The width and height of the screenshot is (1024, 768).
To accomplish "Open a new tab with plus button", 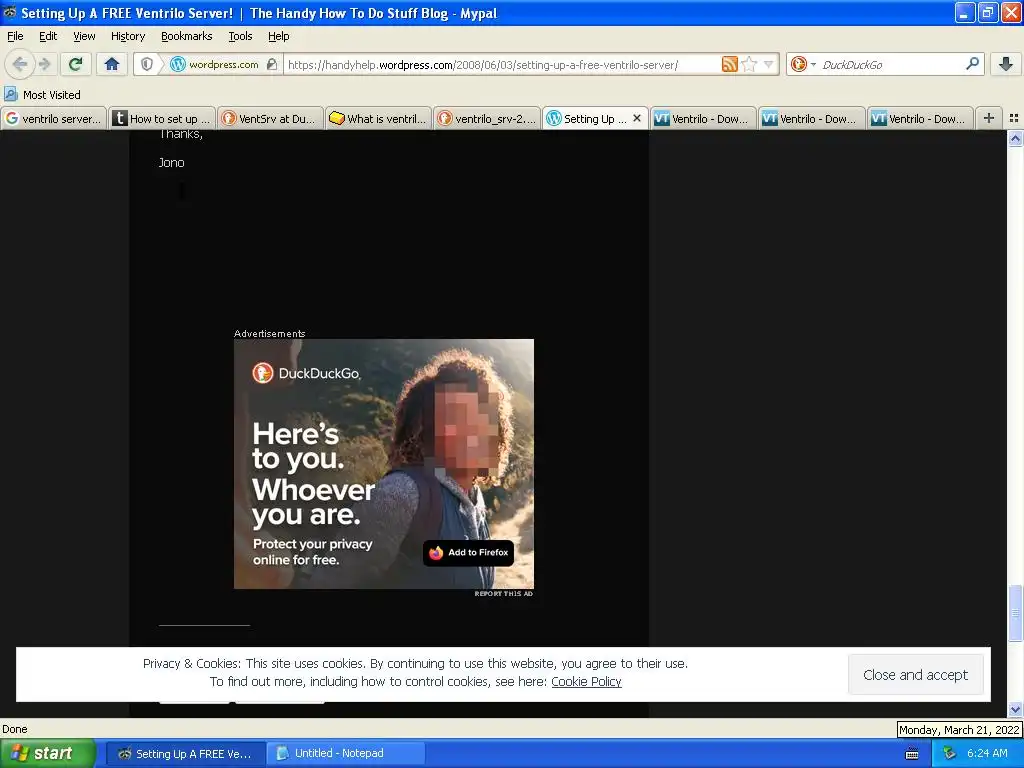I will pos(989,118).
